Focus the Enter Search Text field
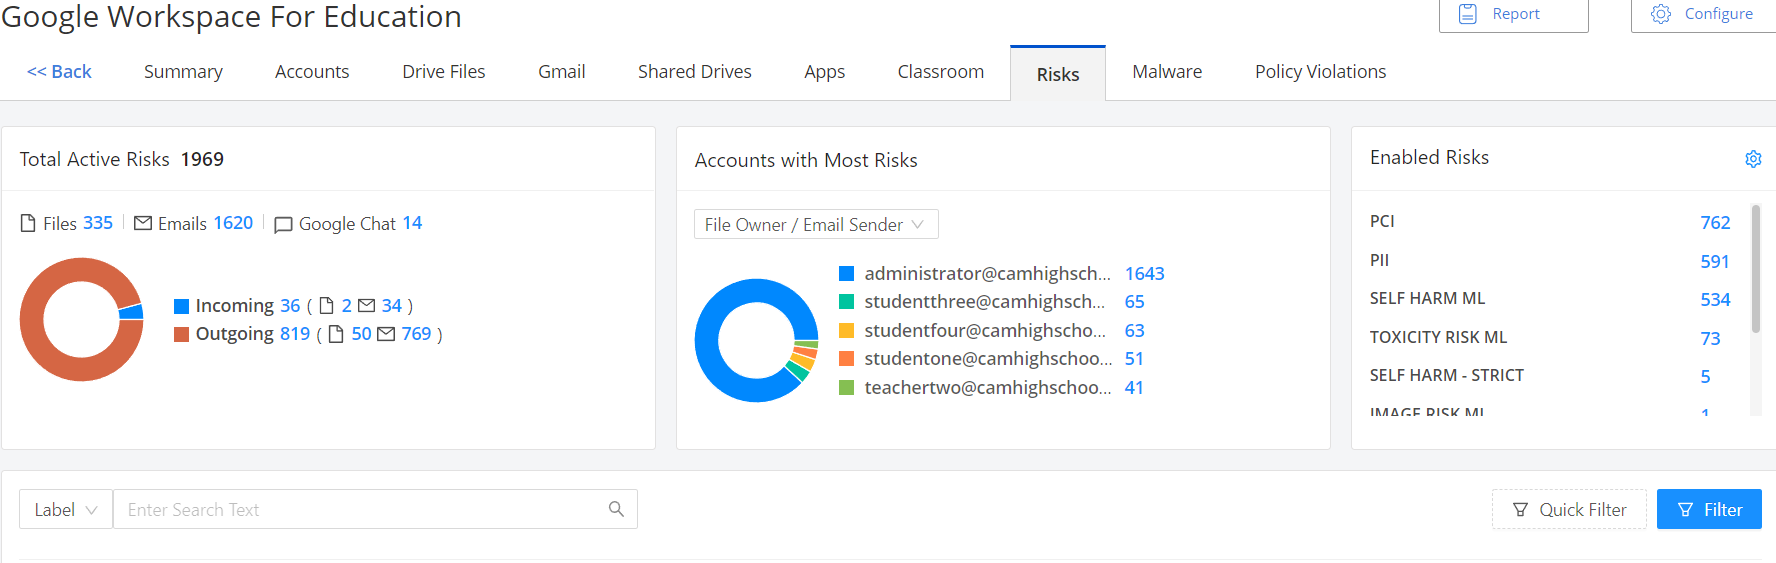This screenshot has width=1776, height=563. pyautogui.click(x=375, y=509)
